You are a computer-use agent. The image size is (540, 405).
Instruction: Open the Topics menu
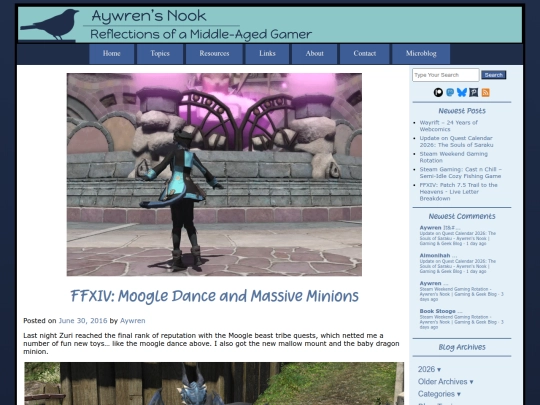coord(160,54)
